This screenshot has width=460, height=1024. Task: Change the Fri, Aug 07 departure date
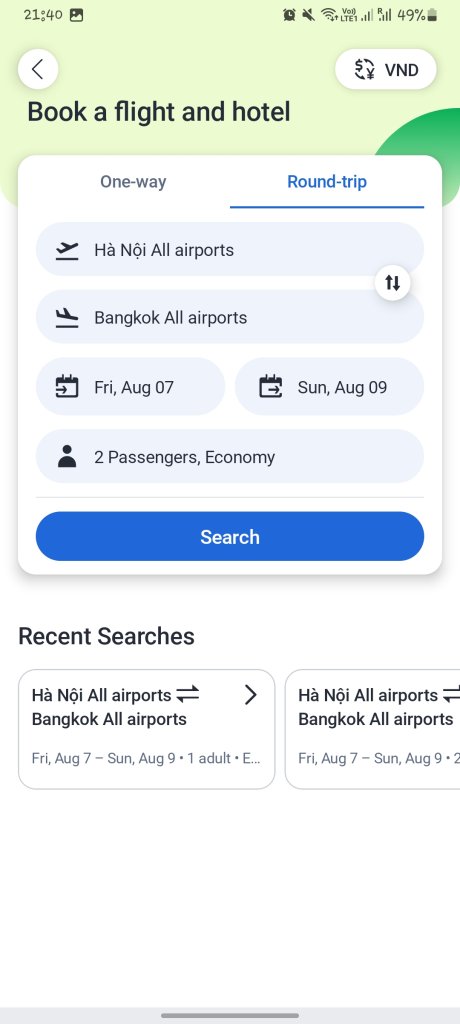[131, 387]
